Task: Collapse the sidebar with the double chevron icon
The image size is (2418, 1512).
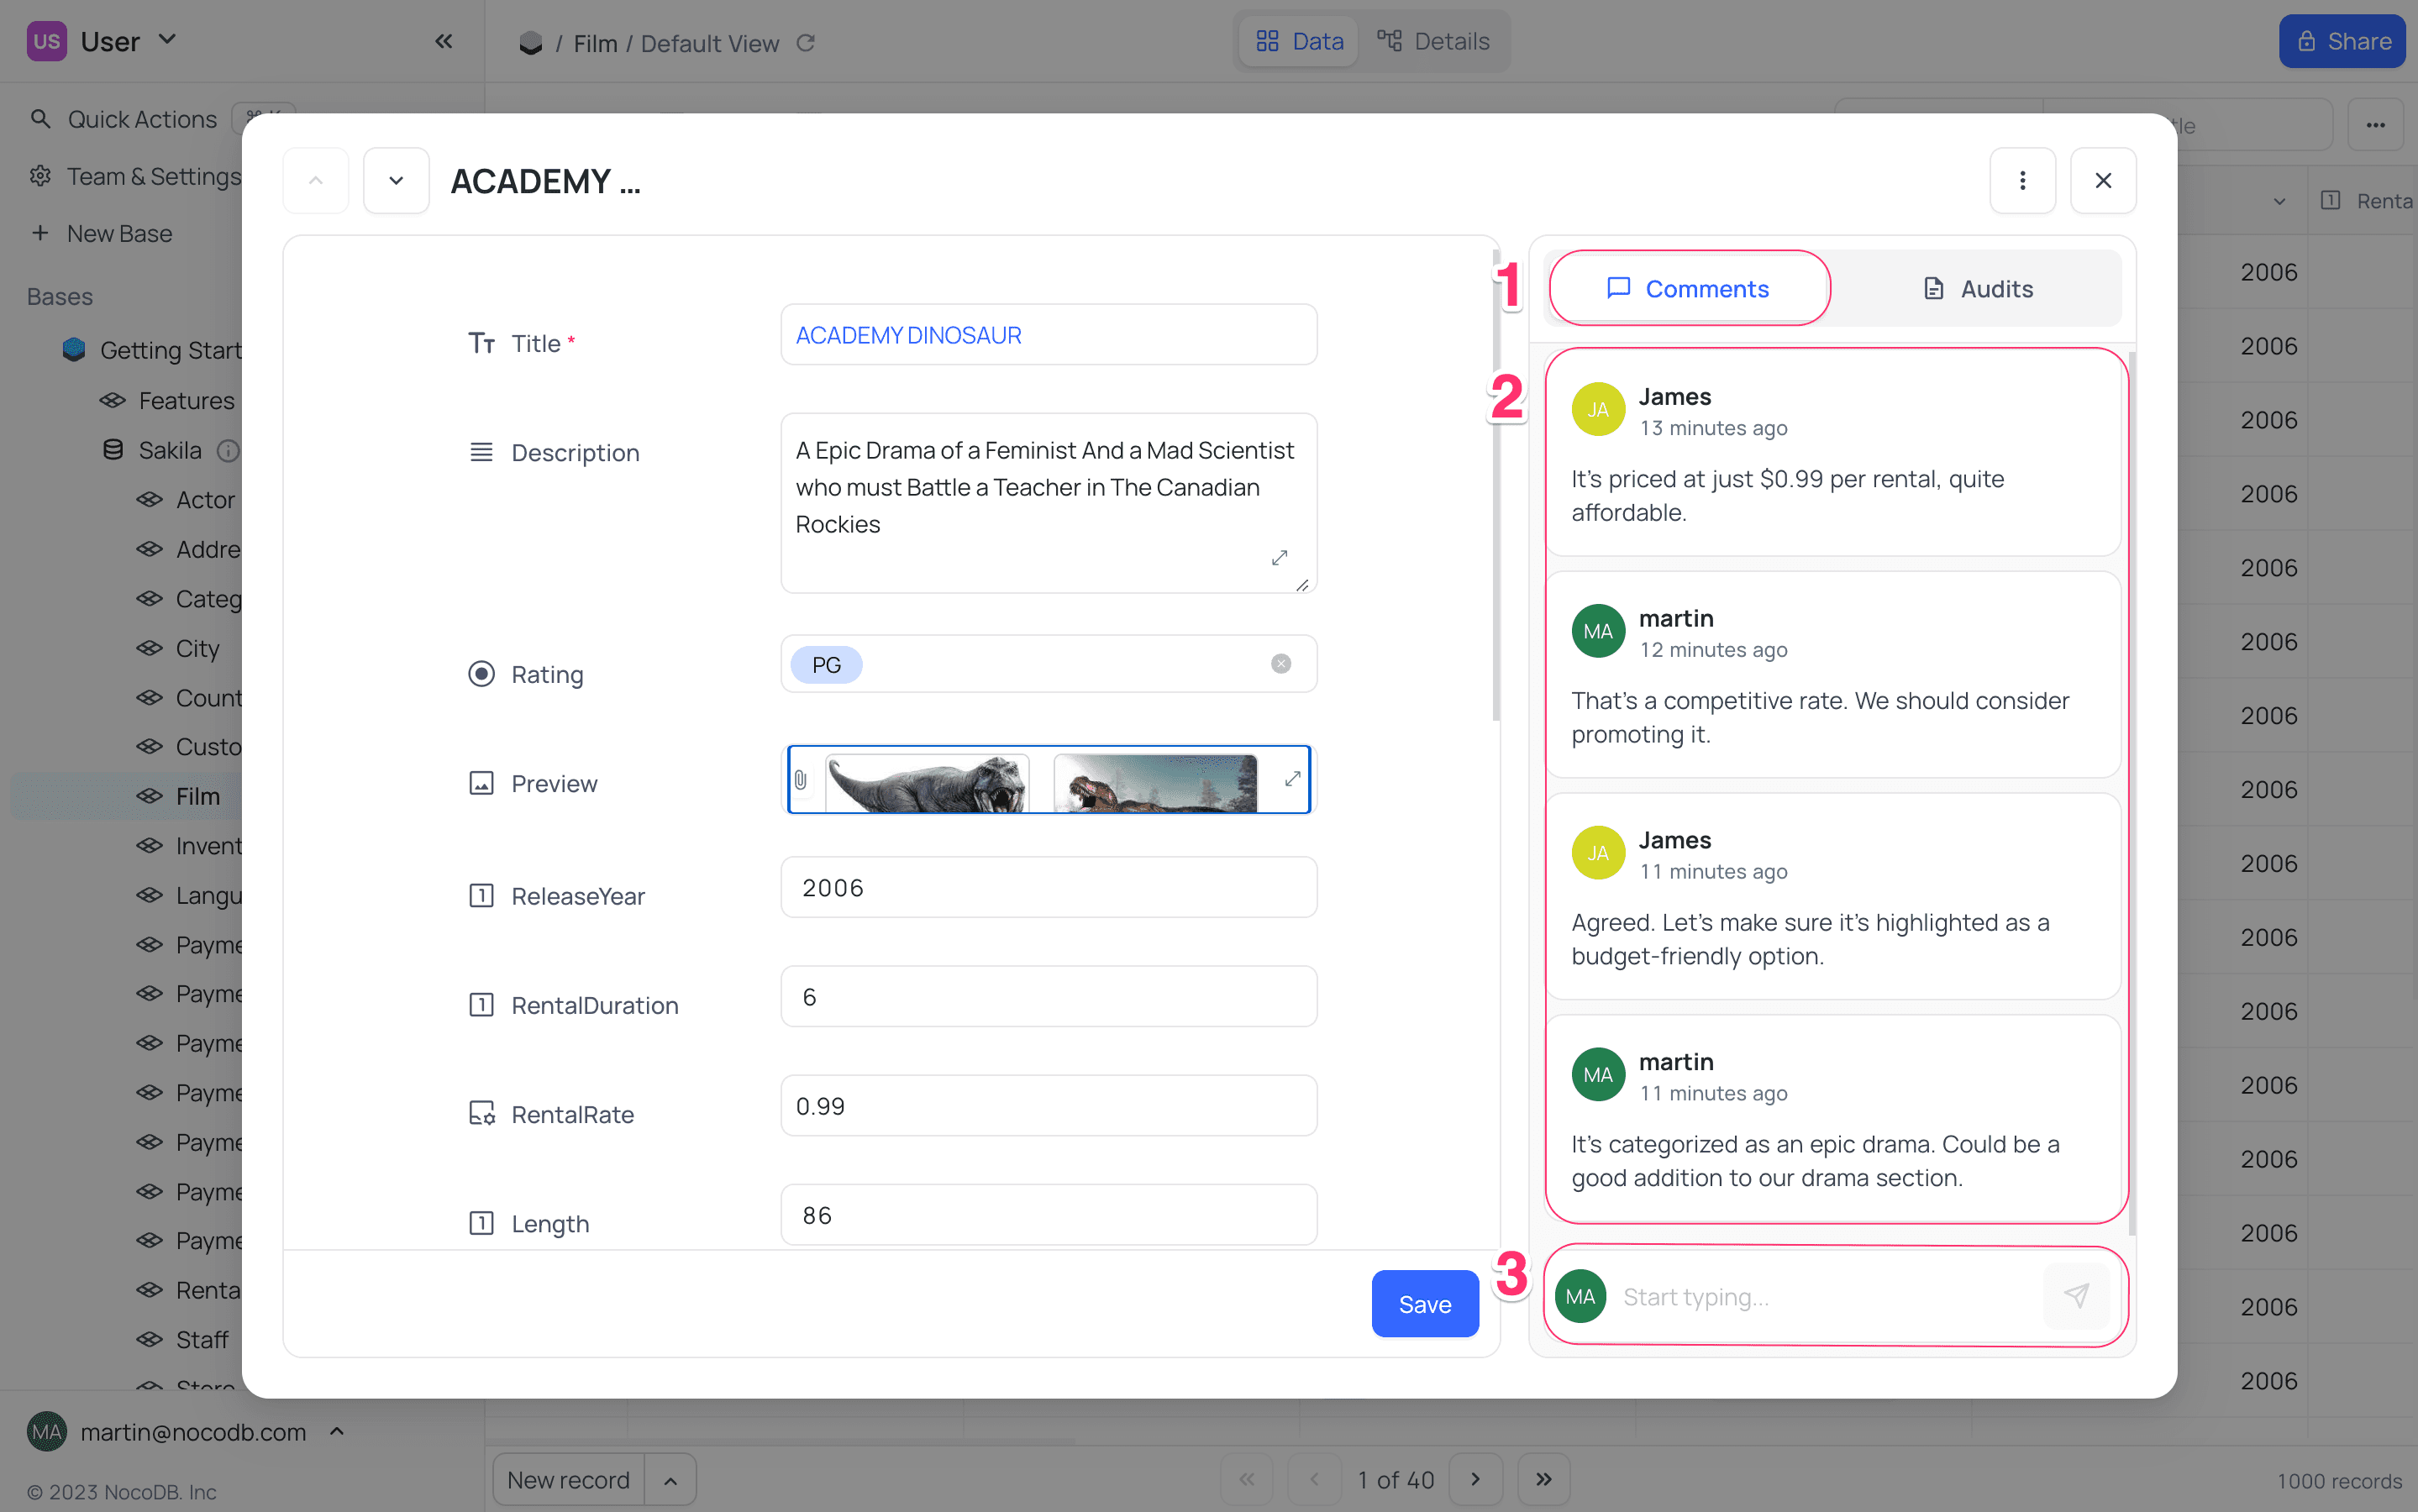Action: click(444, 41)
